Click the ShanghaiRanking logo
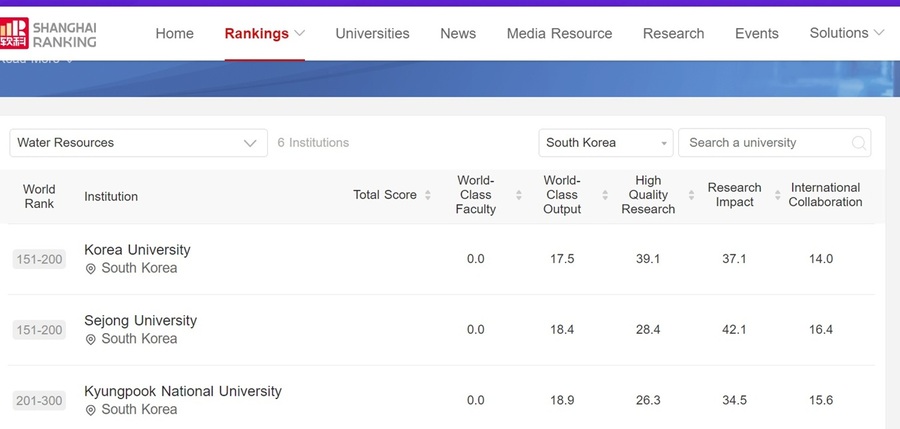 pos(50,33)
